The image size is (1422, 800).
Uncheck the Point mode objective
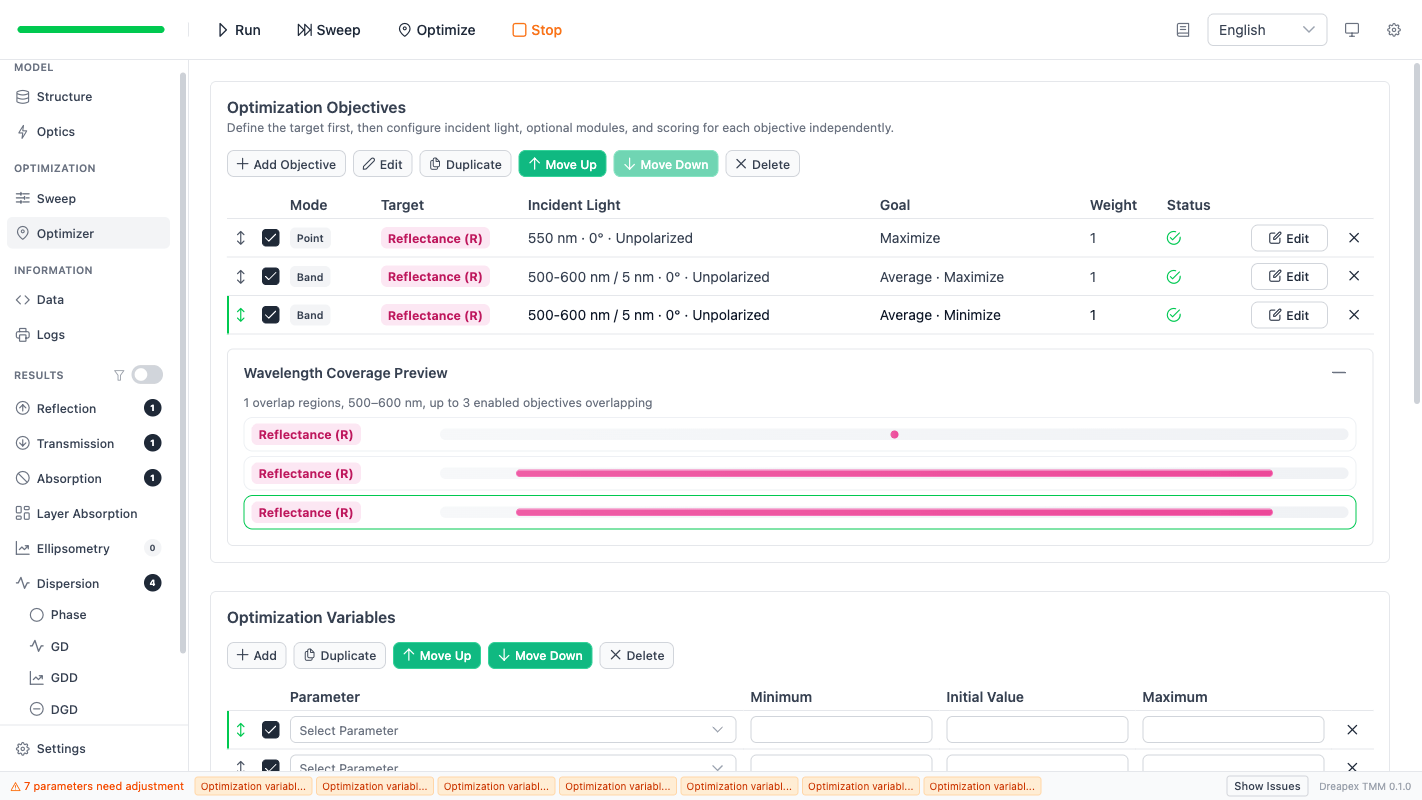[270, 238]
